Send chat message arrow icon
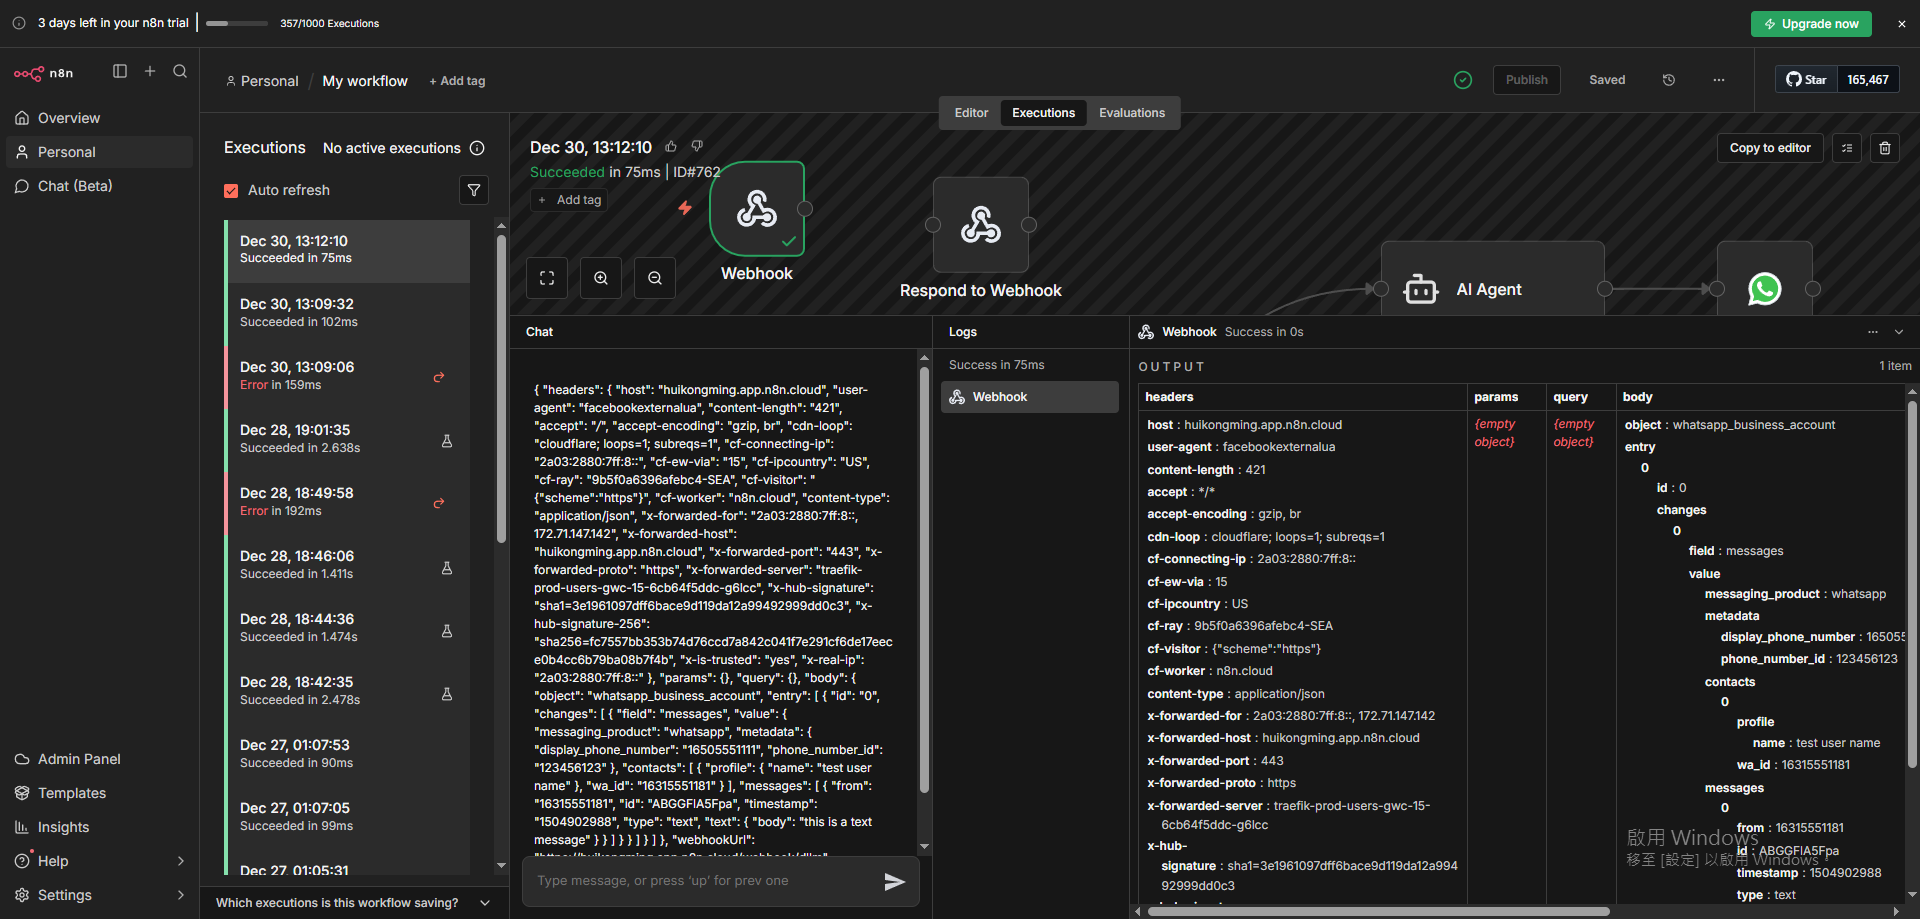 point(894,881)
